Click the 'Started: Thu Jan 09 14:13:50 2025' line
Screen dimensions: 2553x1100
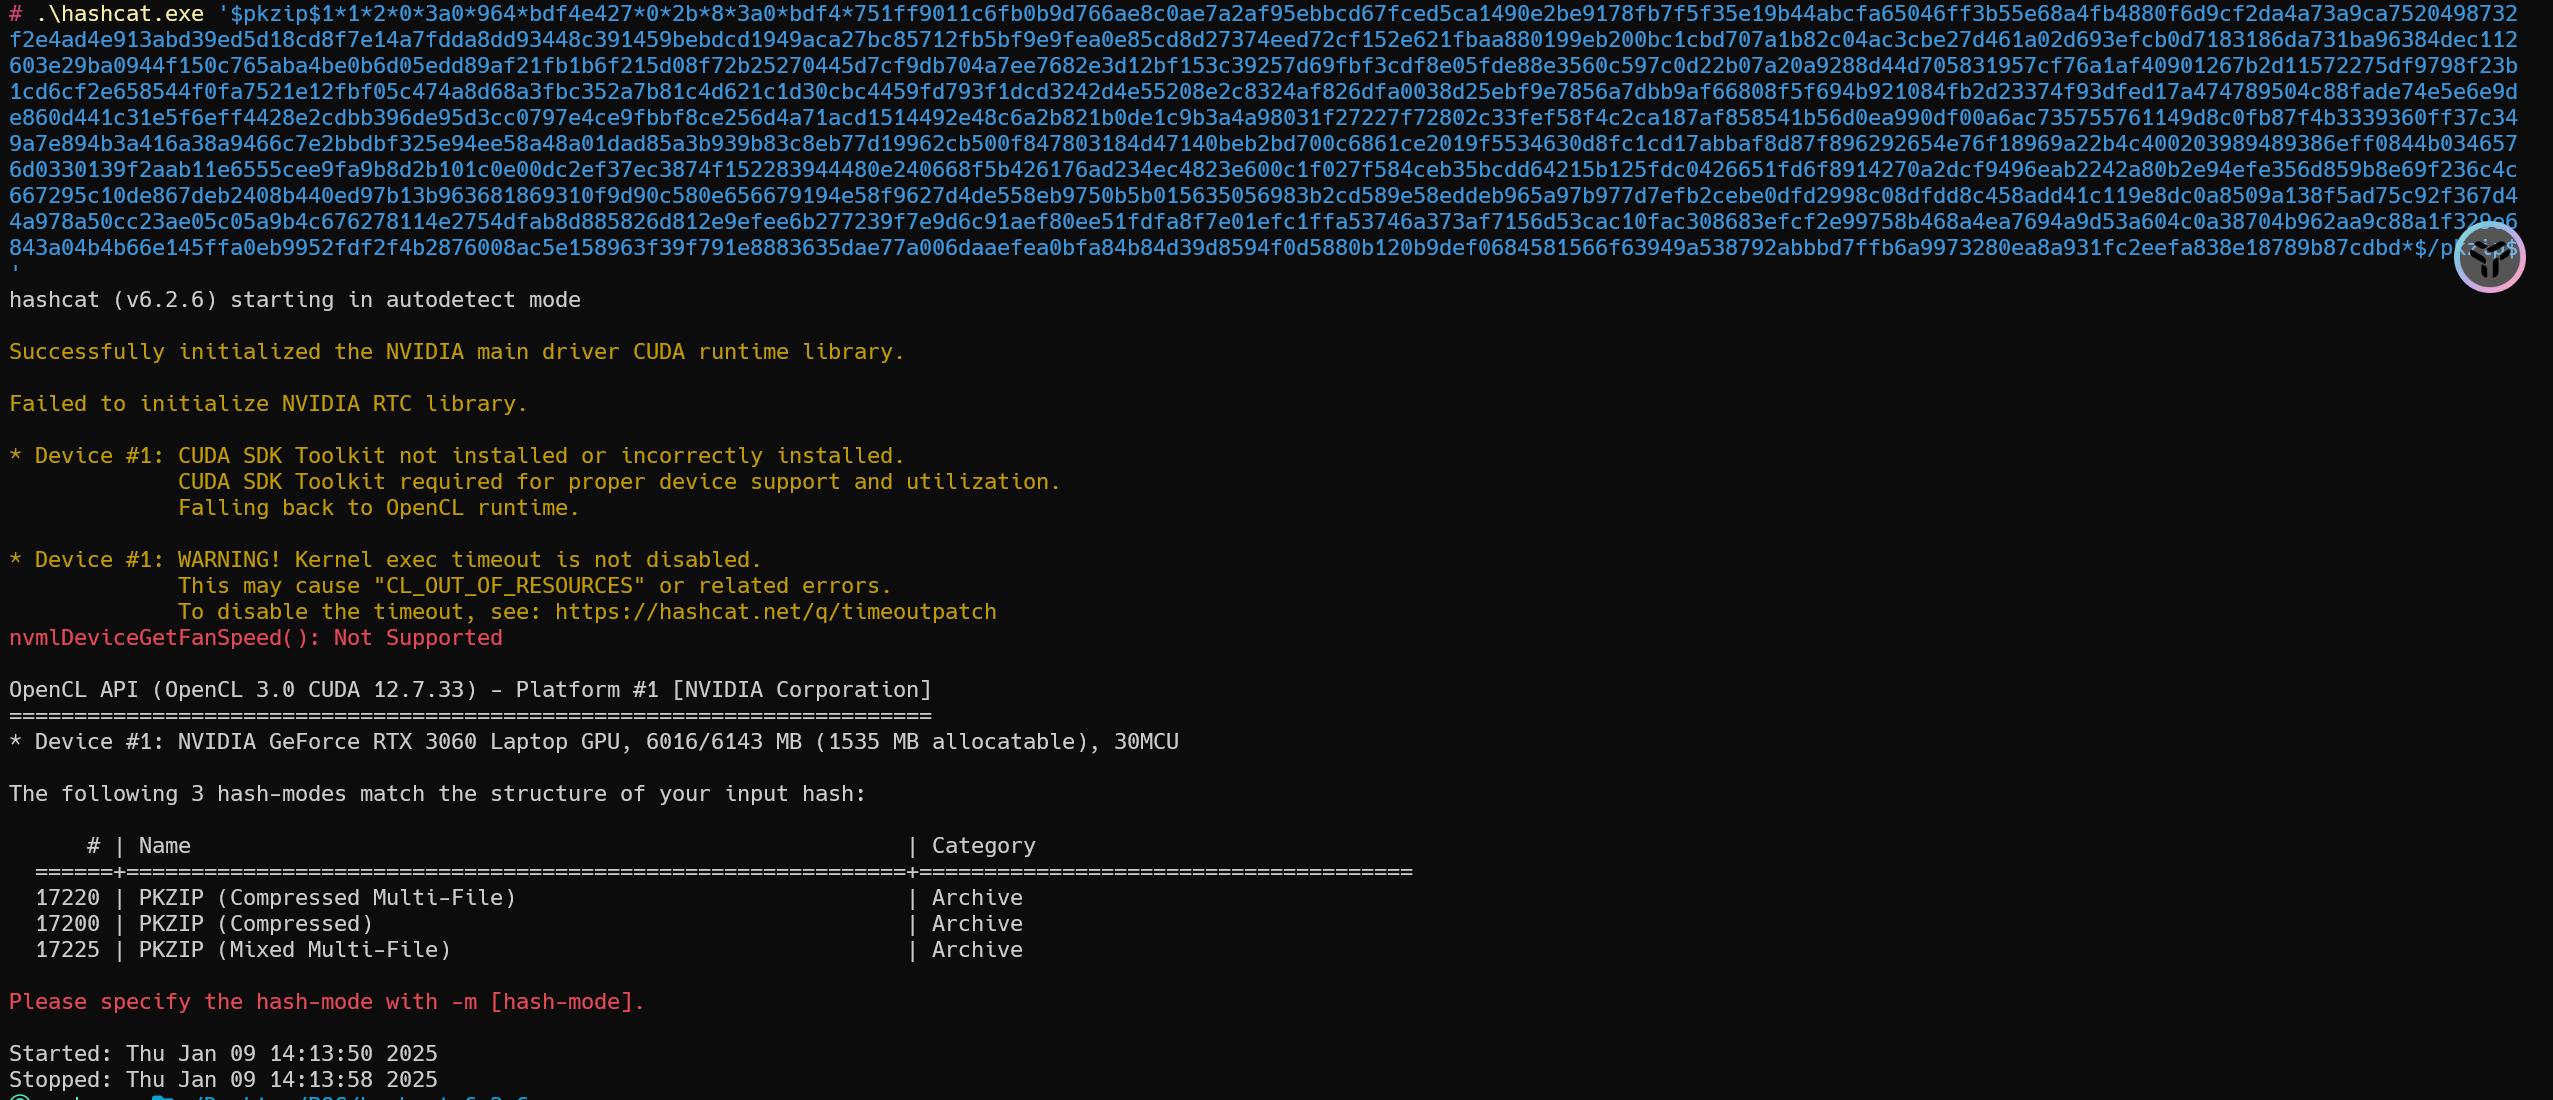click(x=223, y=1054)
